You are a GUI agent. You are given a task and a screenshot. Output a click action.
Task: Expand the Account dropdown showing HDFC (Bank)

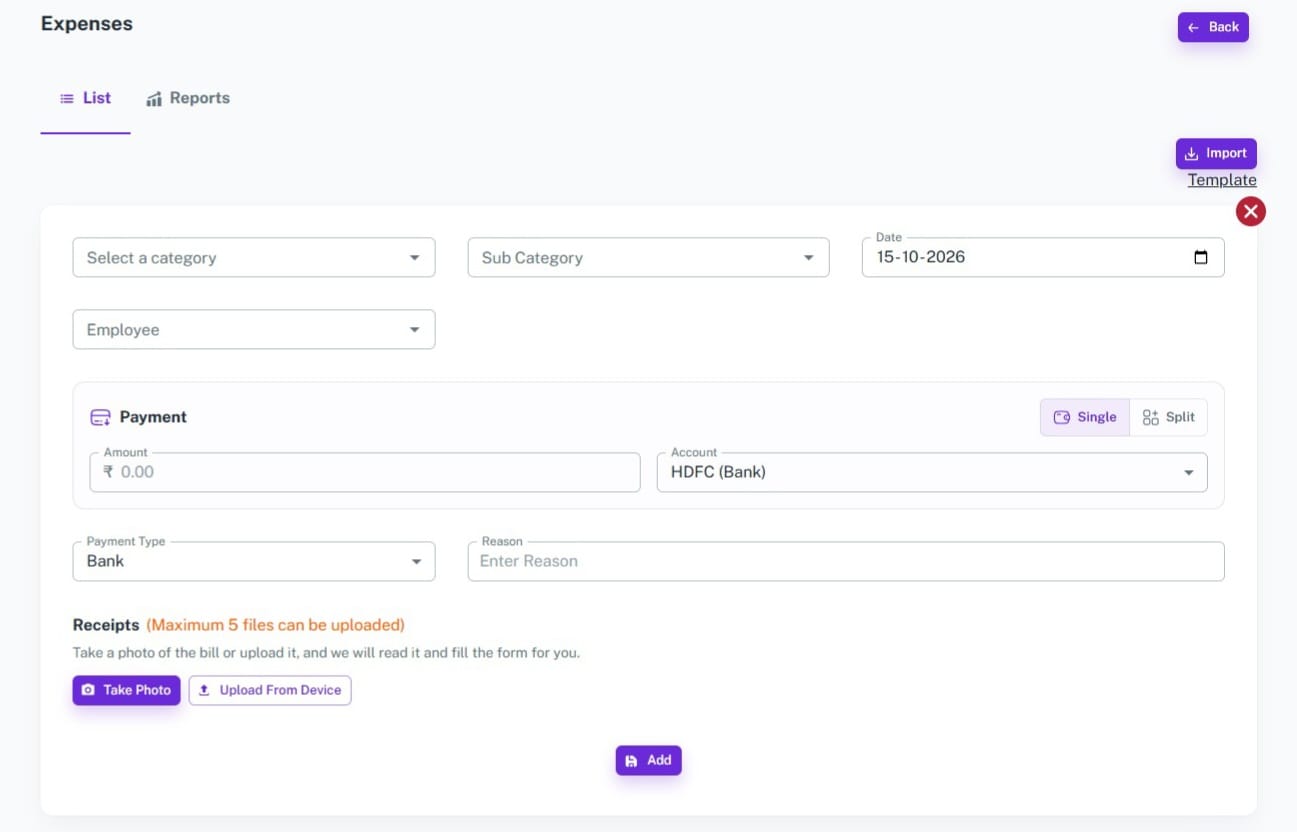932,472
